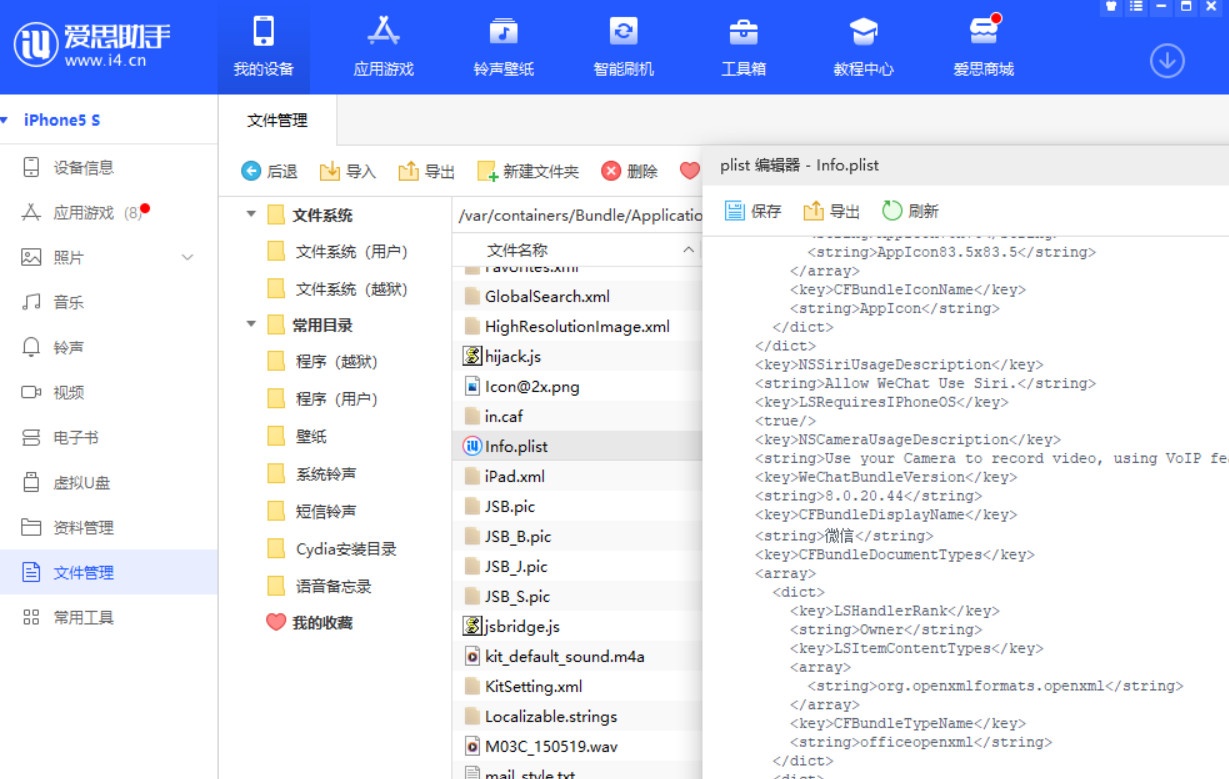Open 资料管理 in the sidebar

pos(109,527)
